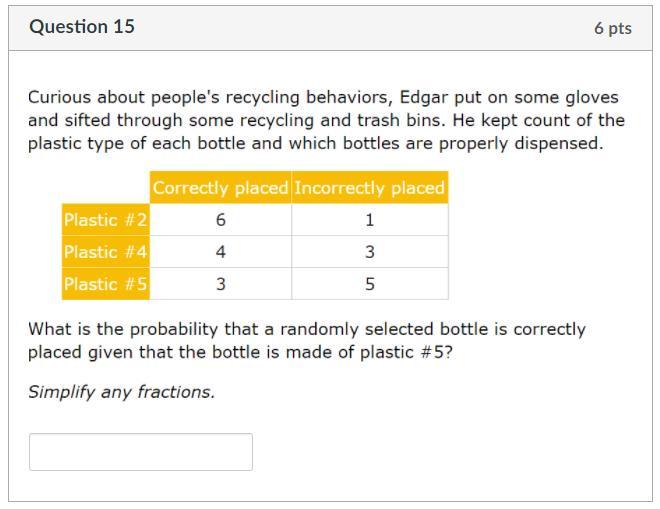Viewport: 660px width, 509px height.
Task: Click the Plastic #2 row header
Action: [x=105, y=220]
